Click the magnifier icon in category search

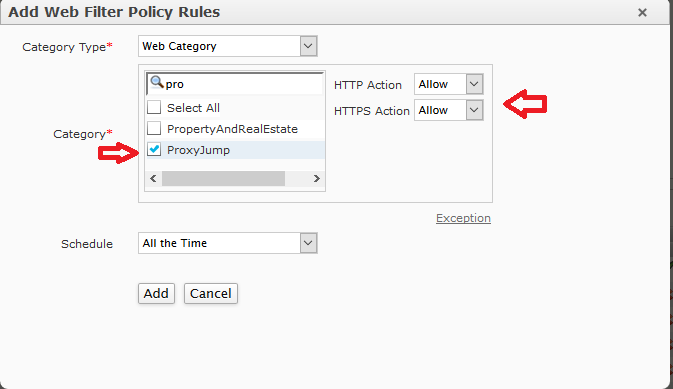point(157,82)
